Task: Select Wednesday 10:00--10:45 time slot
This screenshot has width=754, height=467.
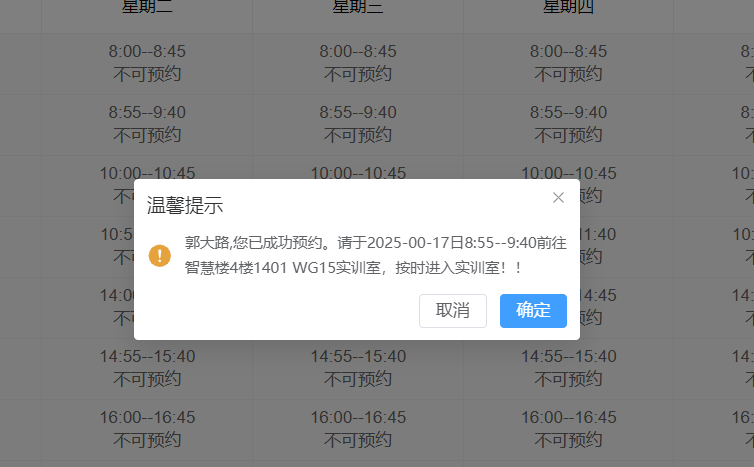Action: click(358, 172)
